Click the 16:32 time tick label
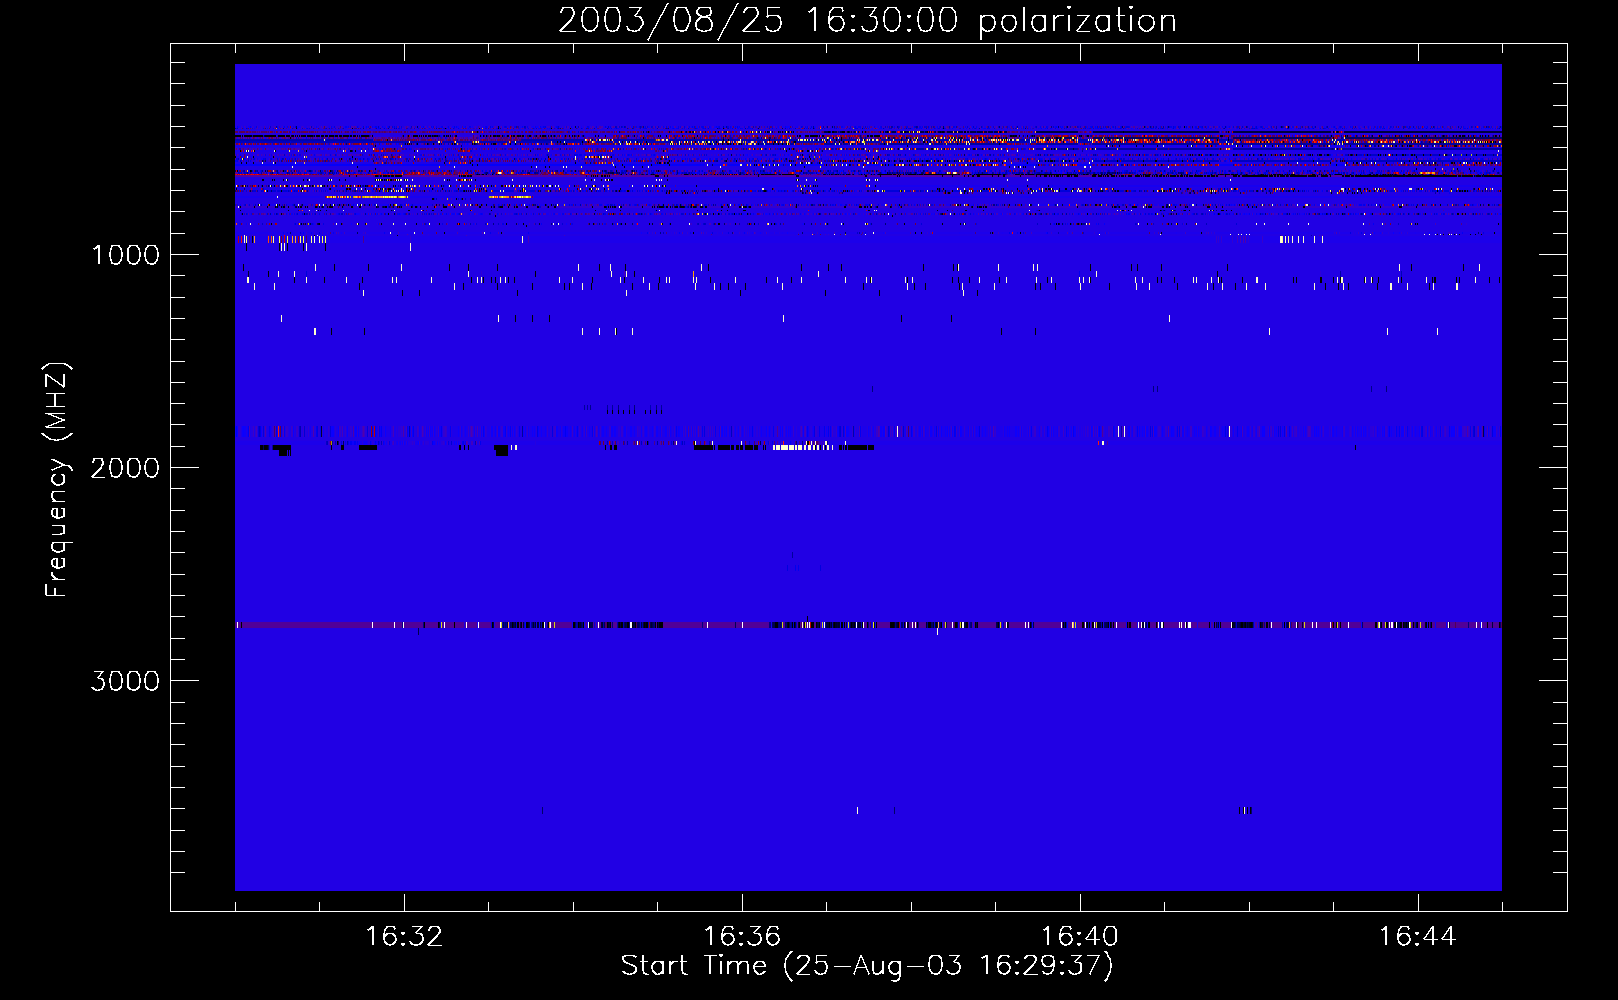The height and width of the screenshot is (1000, 1618). 404,937
